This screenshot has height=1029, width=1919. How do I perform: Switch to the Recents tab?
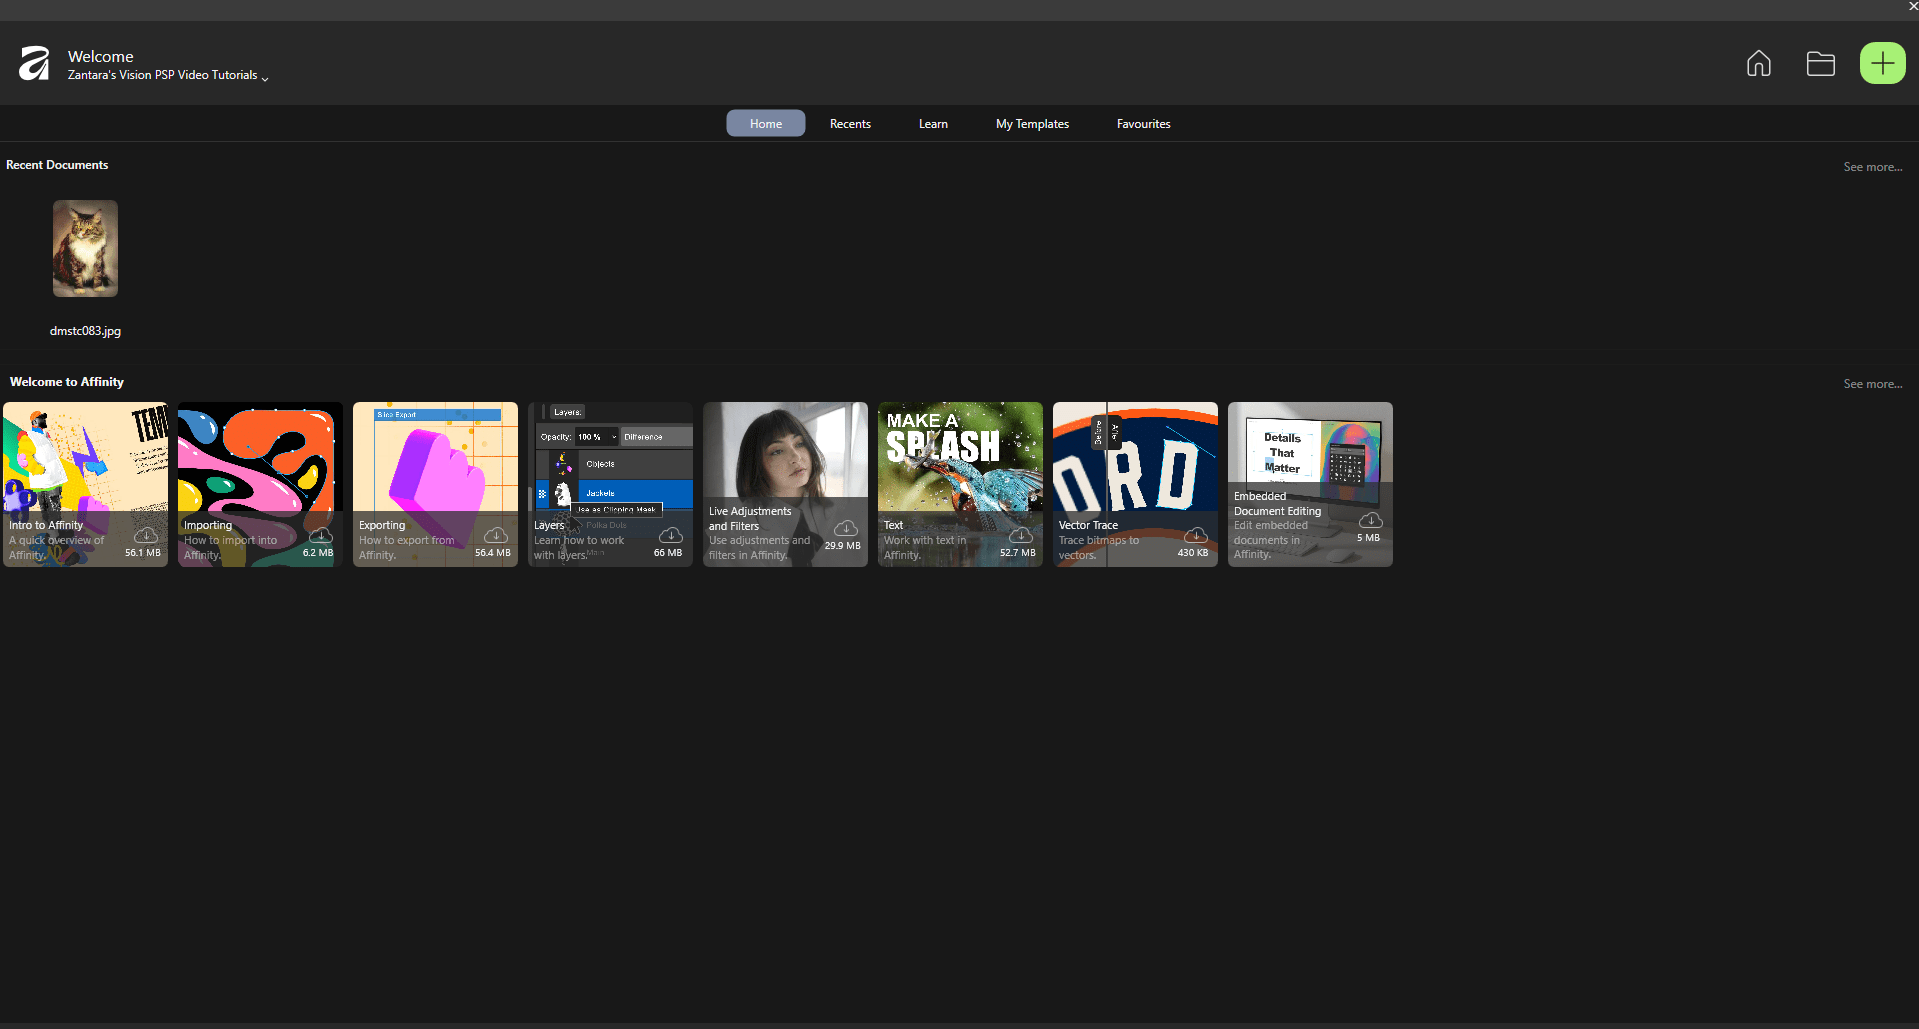point(850,124)
